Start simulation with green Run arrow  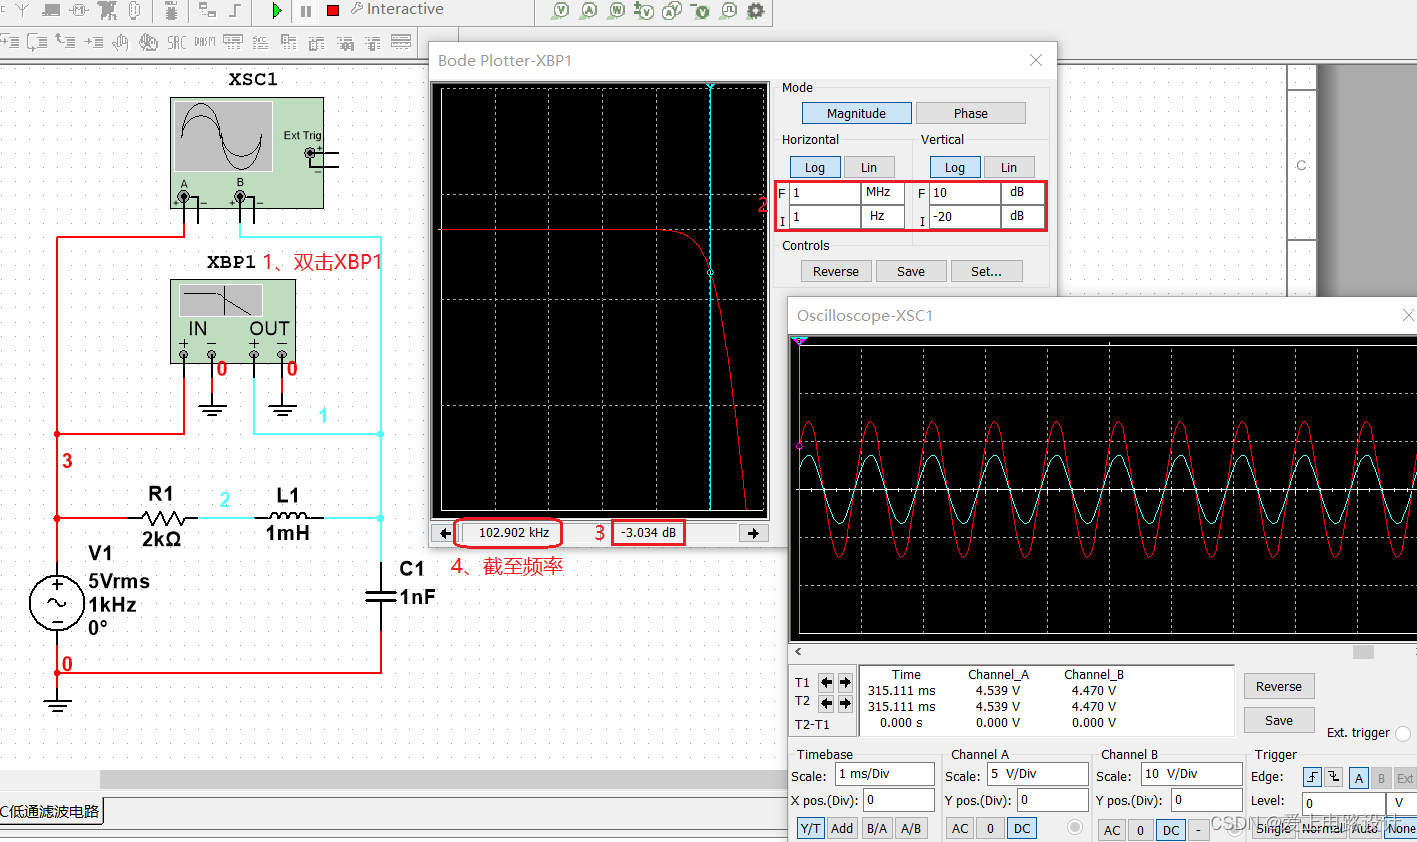point(277,10)
